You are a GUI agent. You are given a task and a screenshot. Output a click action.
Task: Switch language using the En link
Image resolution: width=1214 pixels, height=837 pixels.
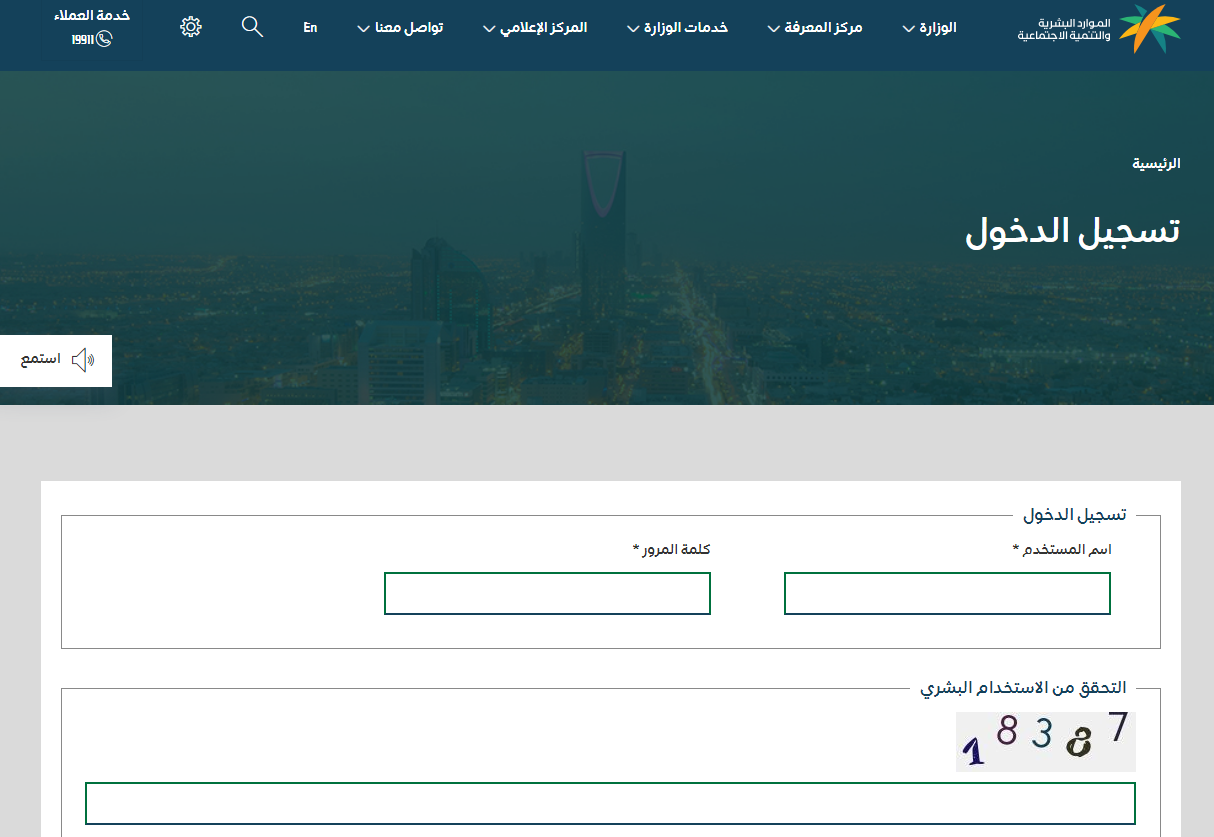coord(310,28)
